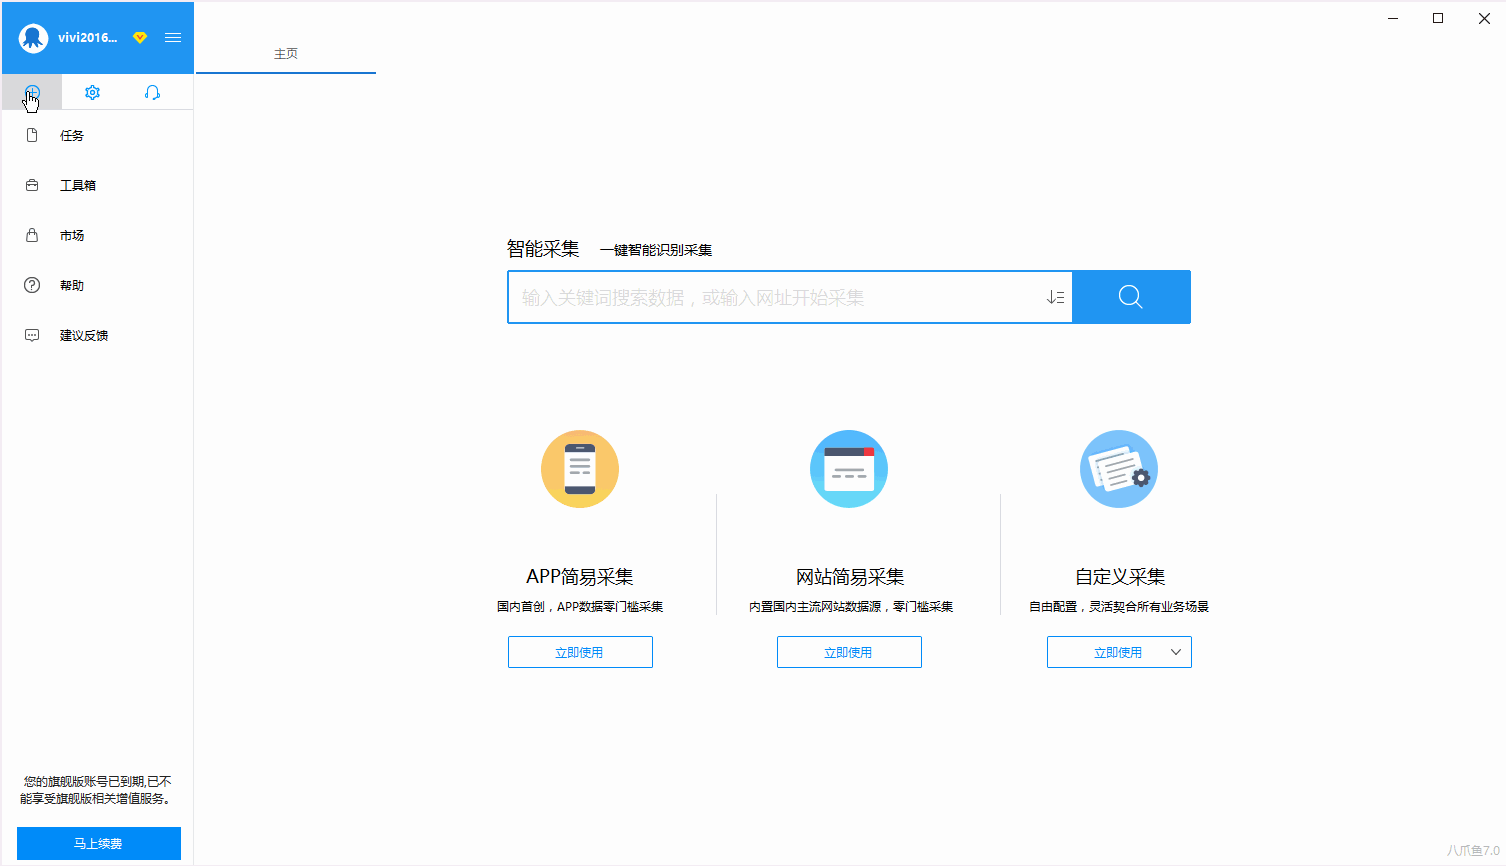Click the magnifier search button

click(1131, 297)
